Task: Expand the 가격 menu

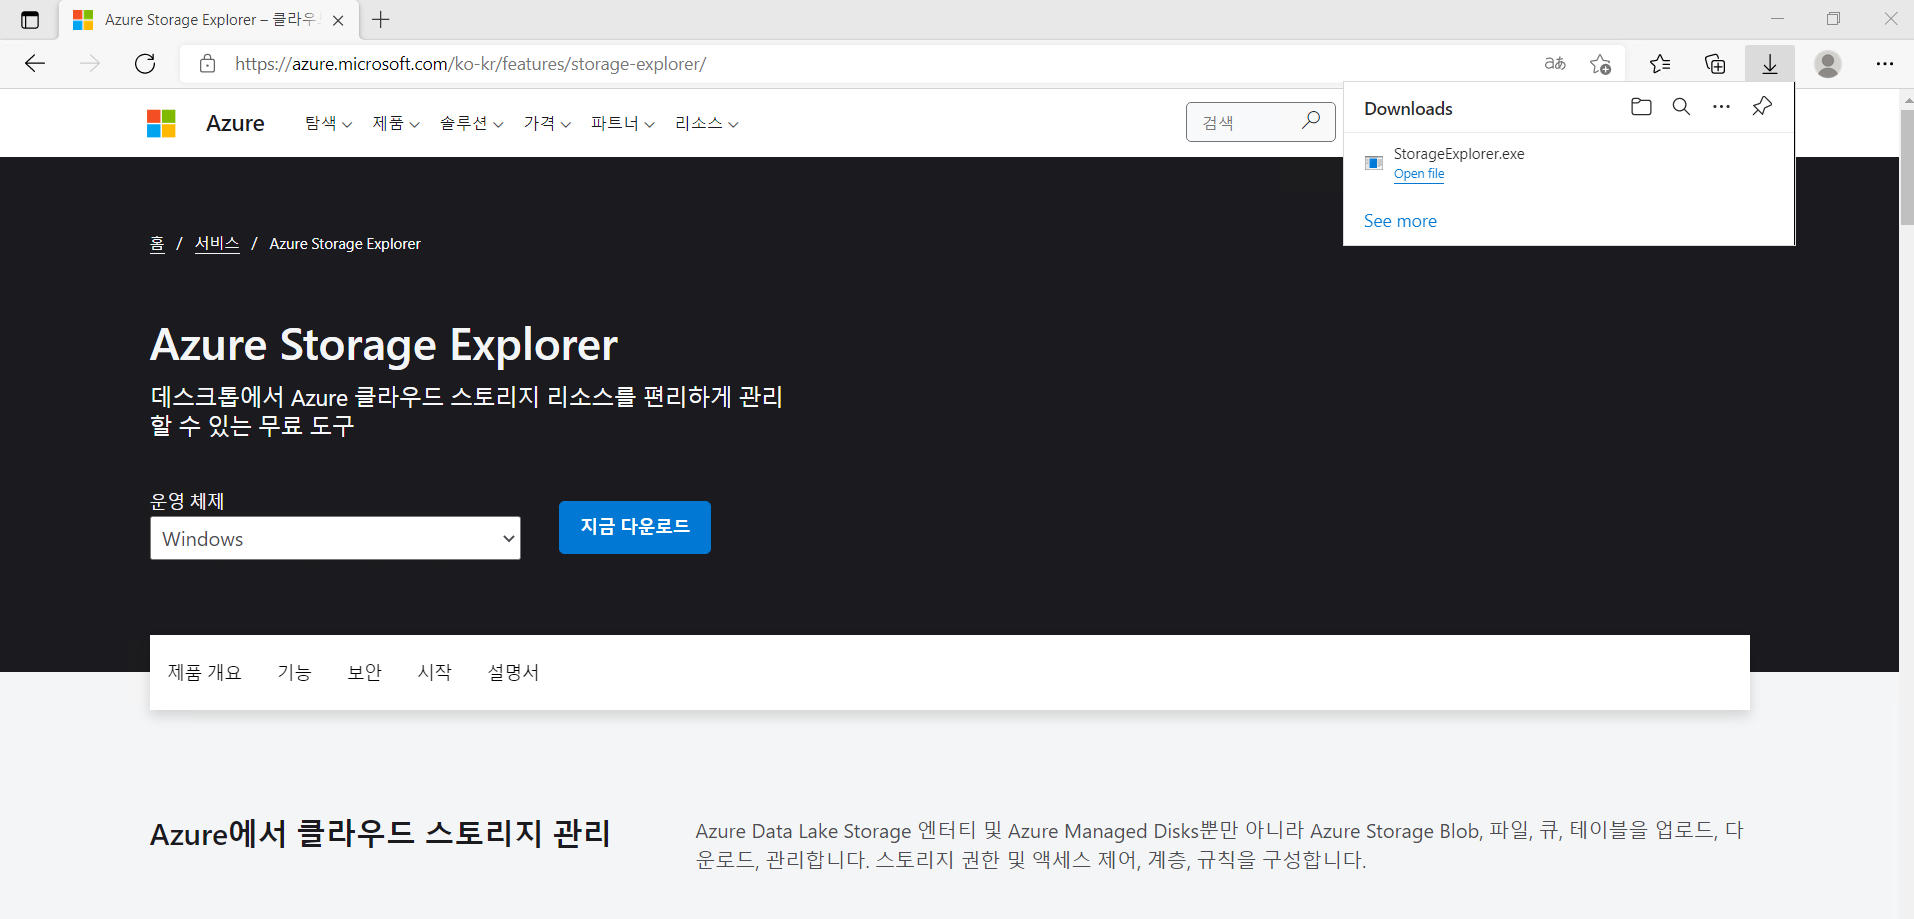Action: pos(547,123)
